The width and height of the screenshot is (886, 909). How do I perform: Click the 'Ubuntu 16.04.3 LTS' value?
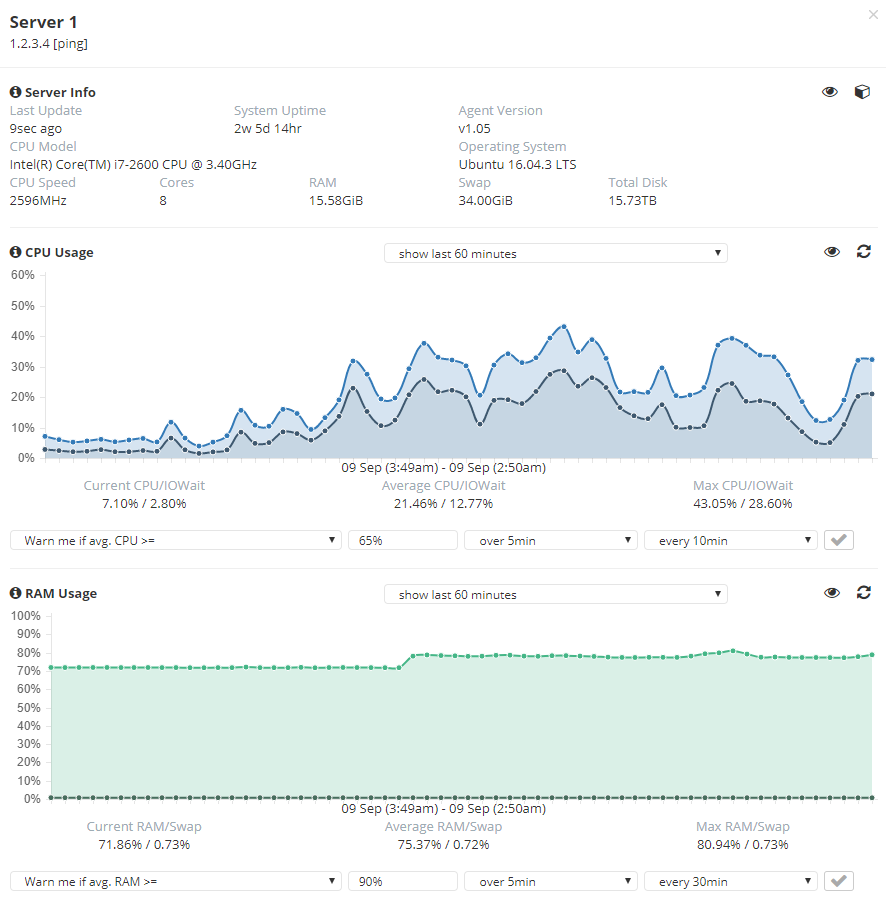click(517, 165)
